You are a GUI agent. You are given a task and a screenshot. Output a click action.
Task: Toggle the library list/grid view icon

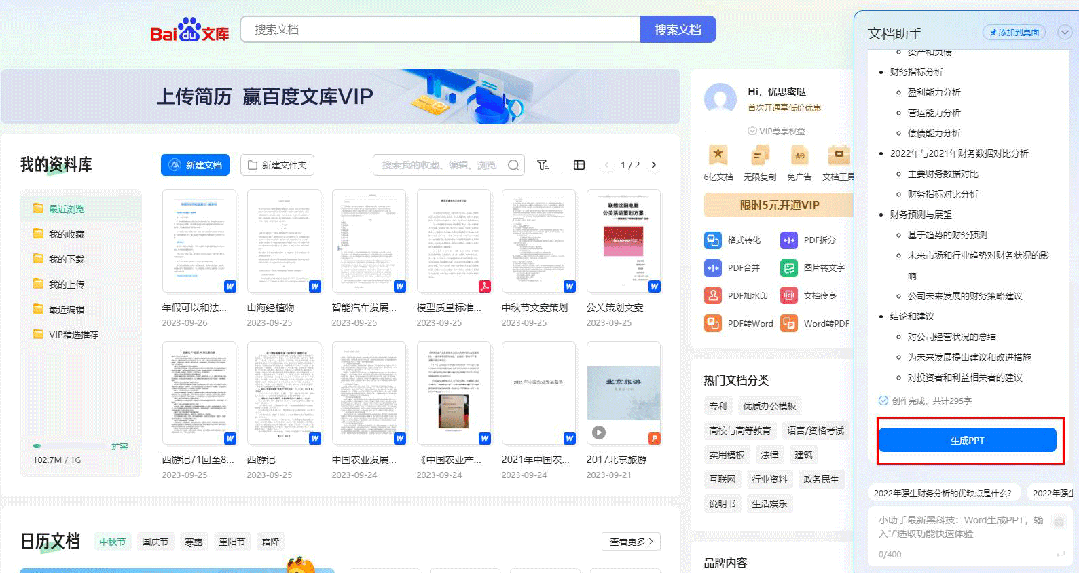click(x=579, y=165)
